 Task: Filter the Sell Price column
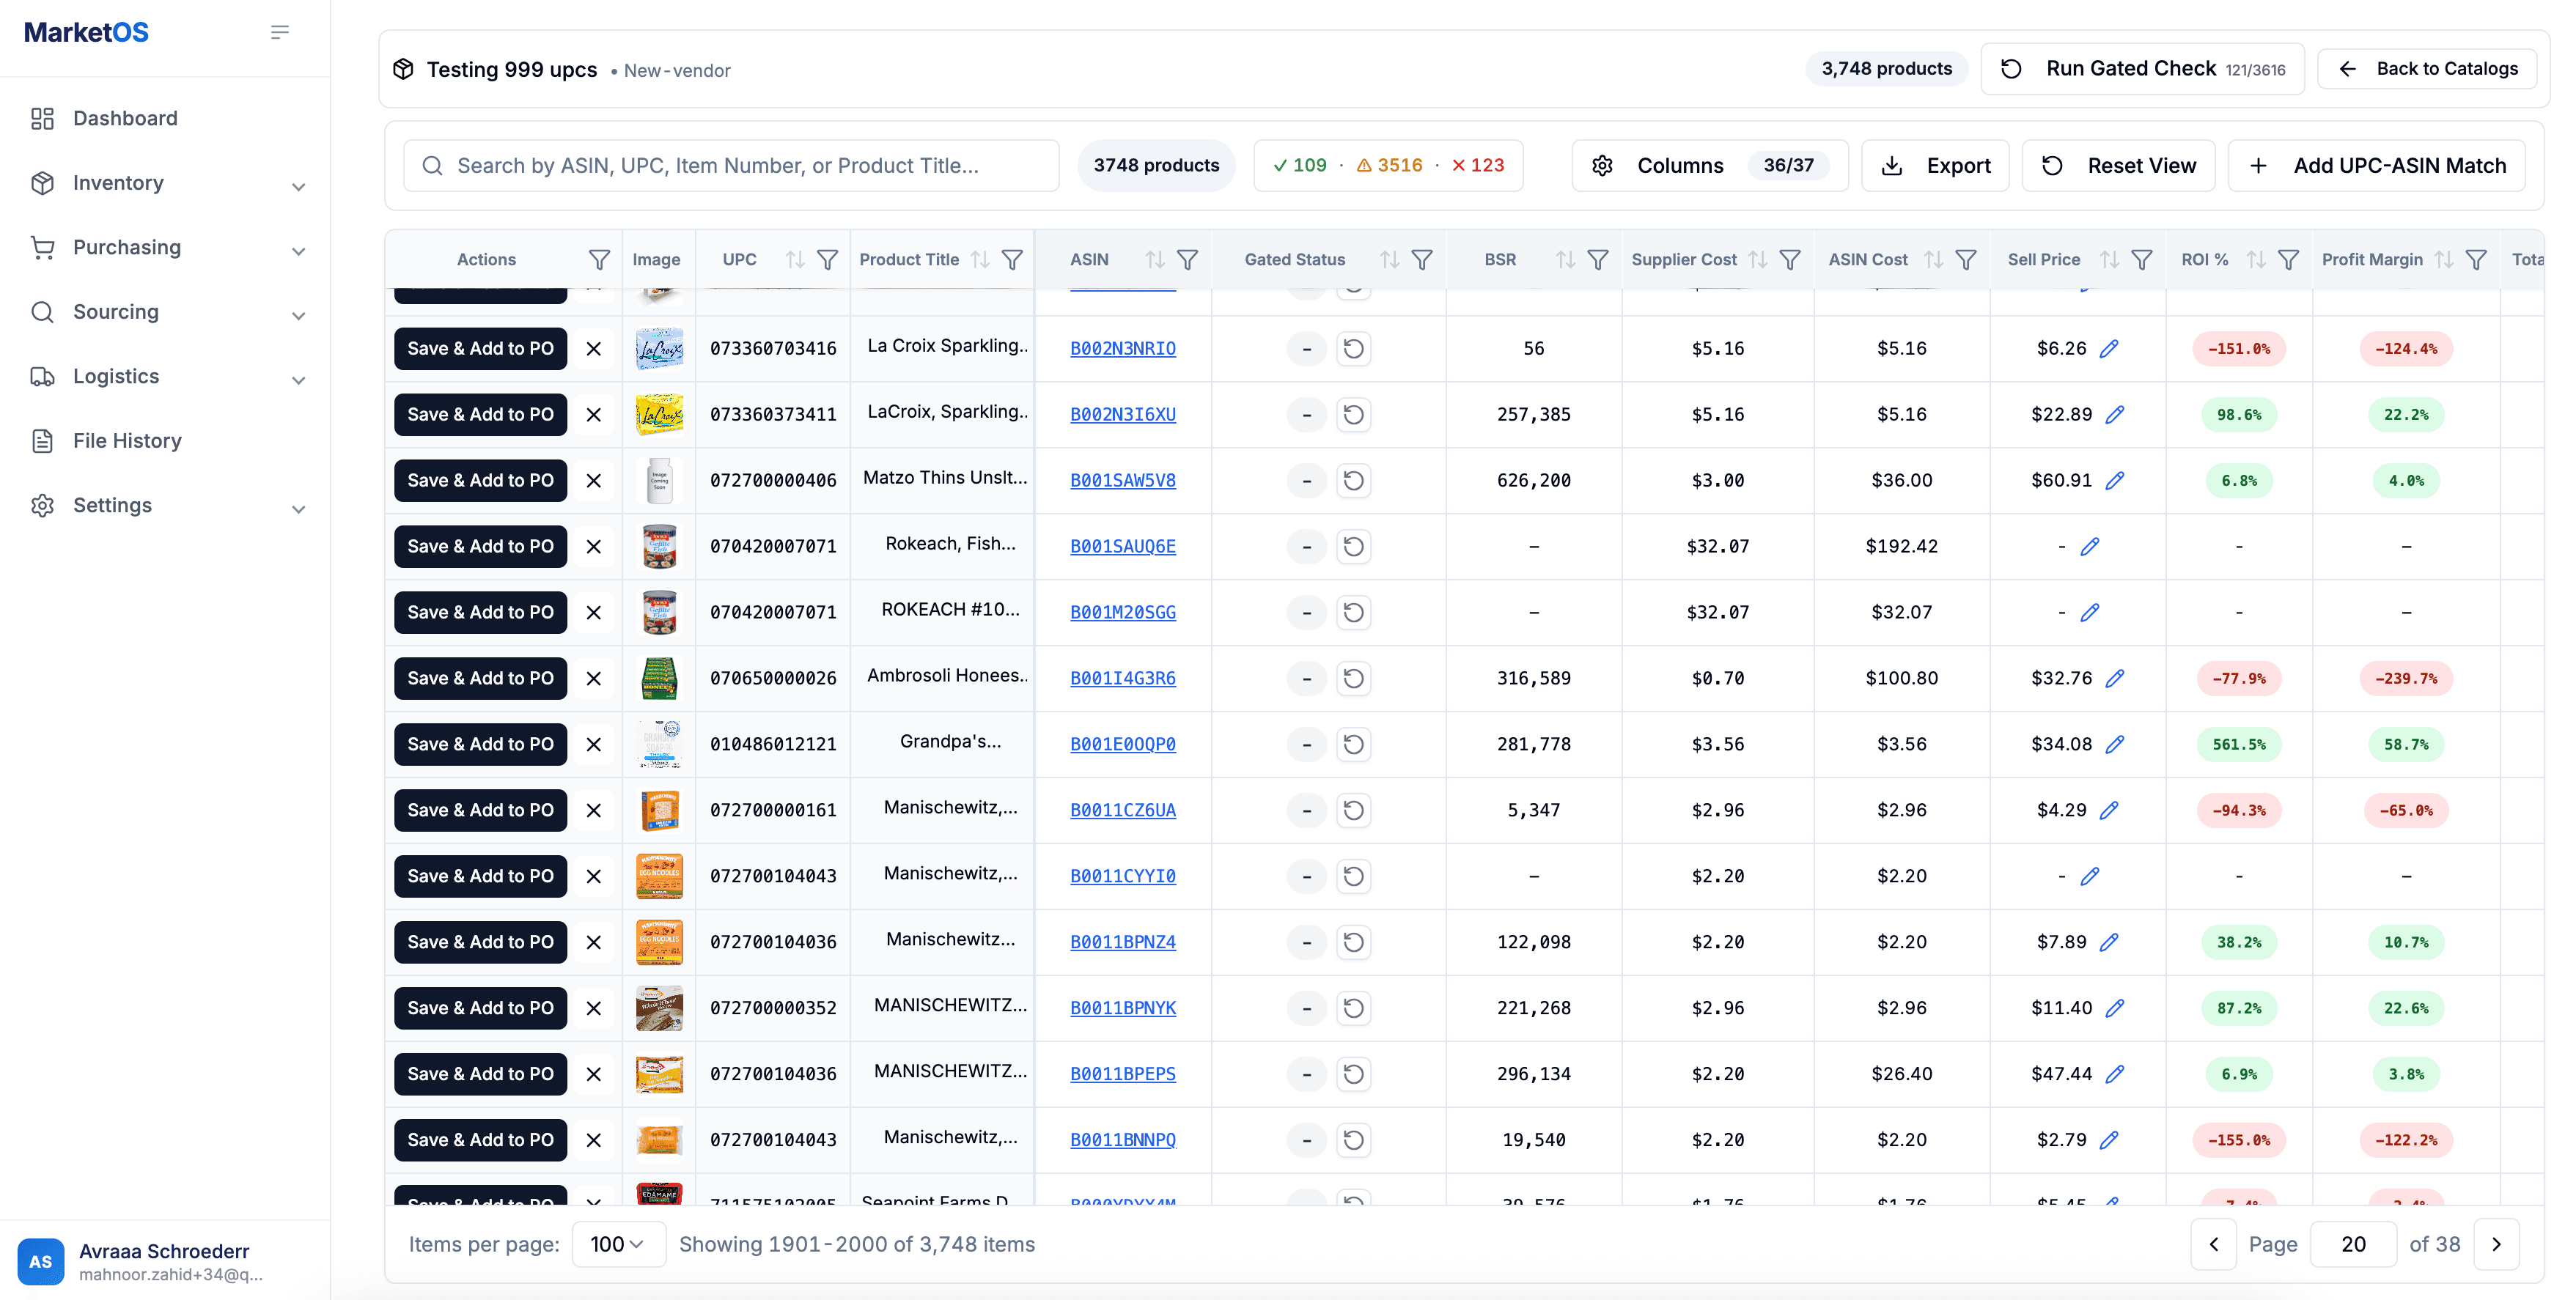[x=2142, y=260]
